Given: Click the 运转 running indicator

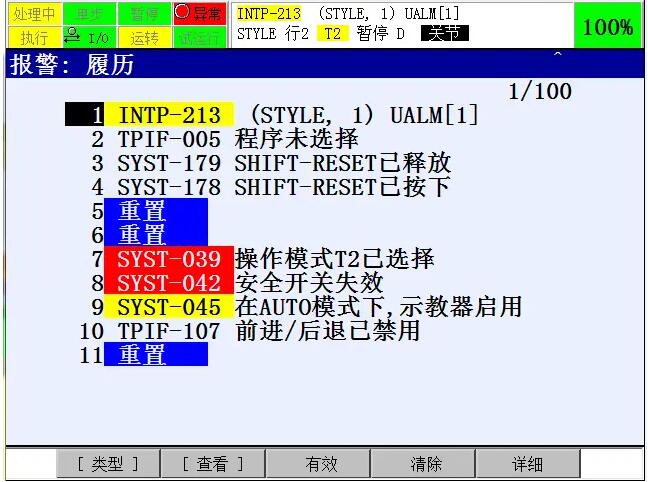Looking at the screenshot, I should point(144,38).
